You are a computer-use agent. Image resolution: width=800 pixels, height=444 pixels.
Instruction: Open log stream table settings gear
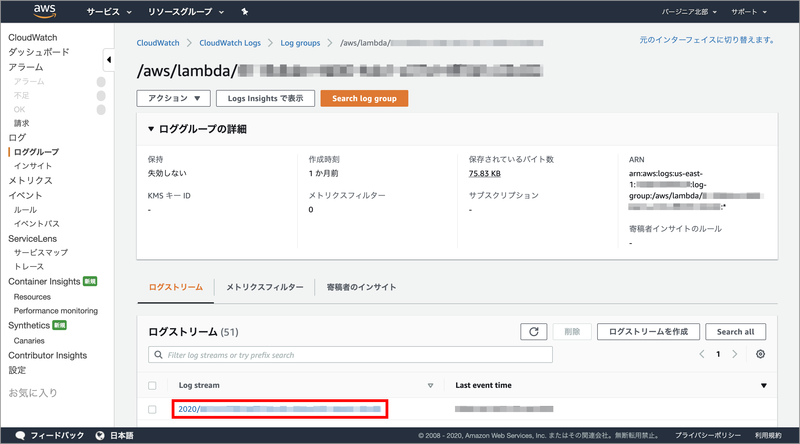tap(760, 354)
